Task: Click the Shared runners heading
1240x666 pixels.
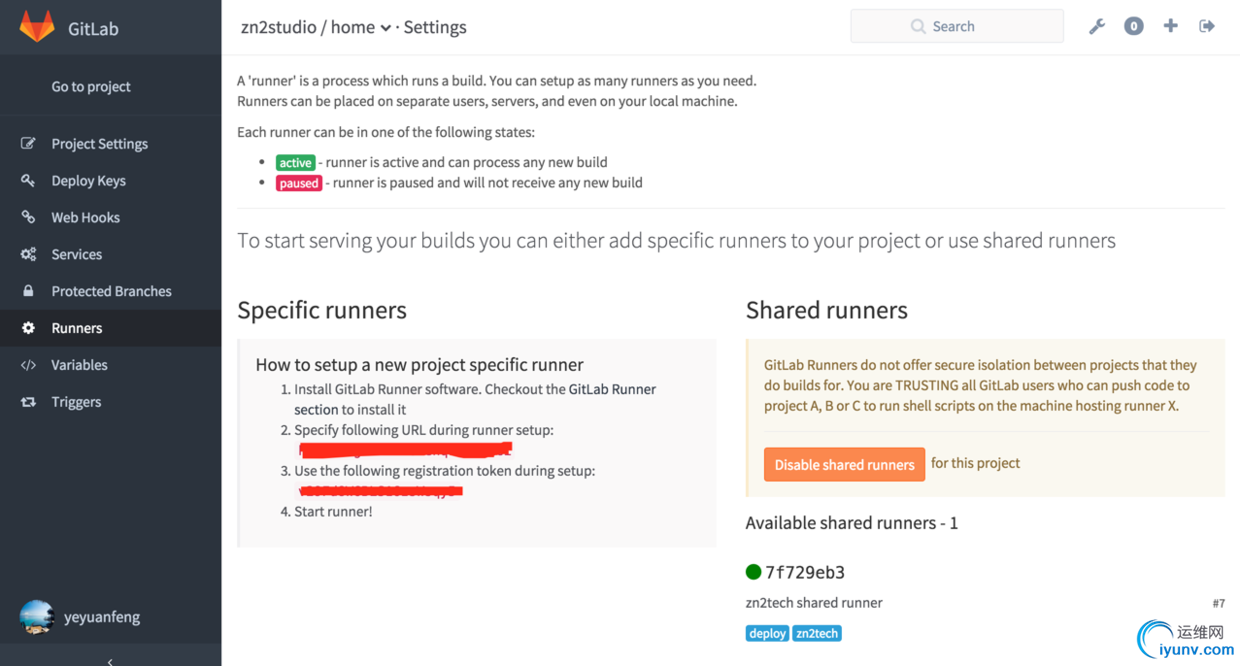Action: click(x=827, y=310)
